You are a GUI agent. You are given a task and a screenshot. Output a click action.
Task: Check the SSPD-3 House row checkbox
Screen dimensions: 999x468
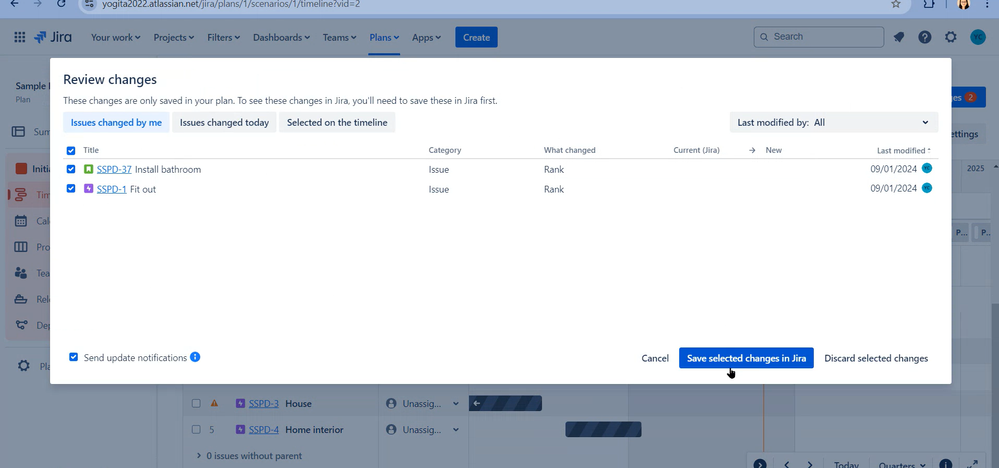[196, 403]
